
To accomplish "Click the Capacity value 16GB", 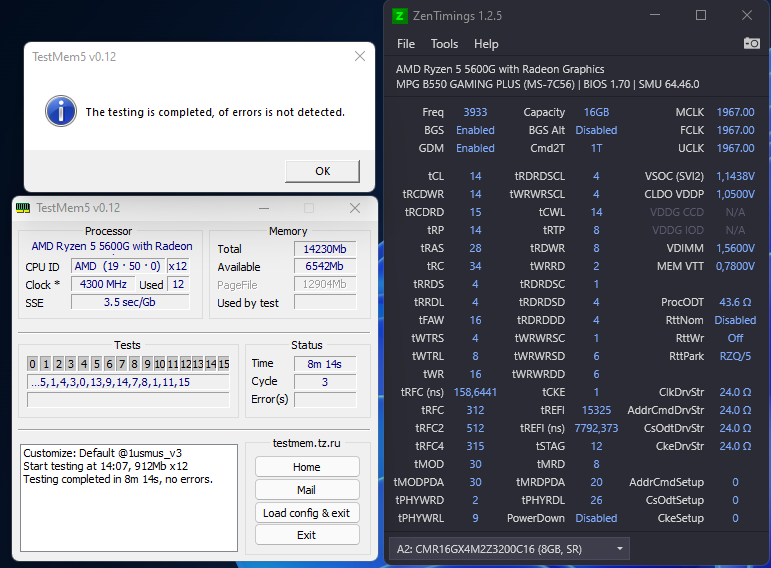I will pos(596,112).
